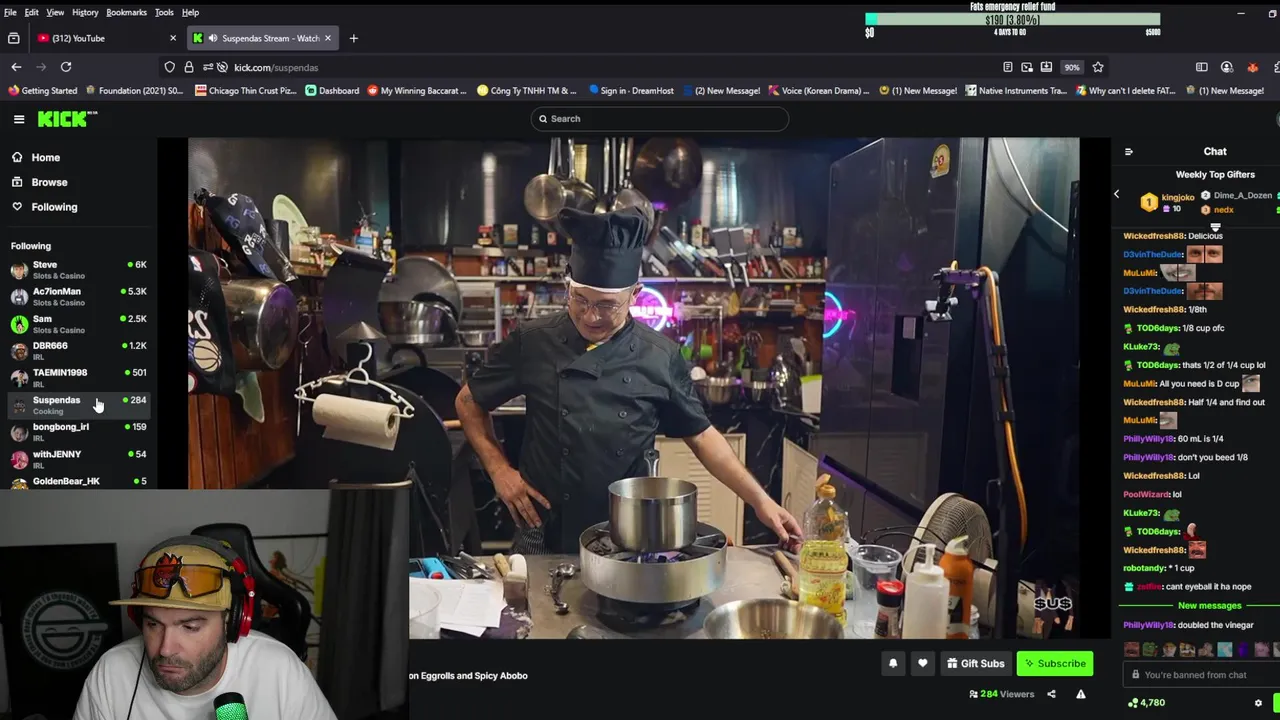Open the Edit menu
Image resolution: width=1280 pixels, height=720 pixels.
(x=32, y=12)
